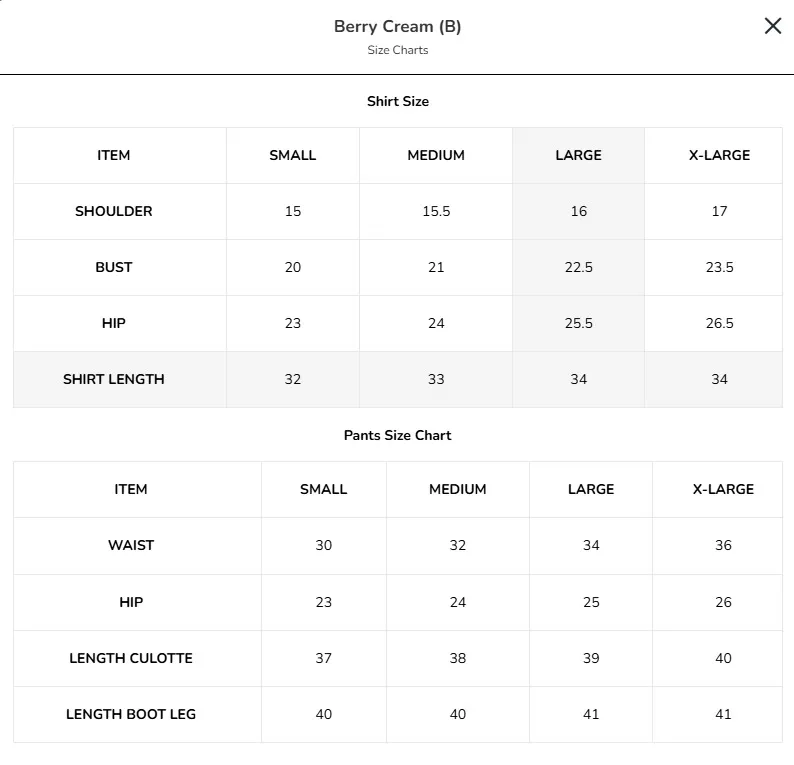Click the WAIST row label in pants table
This screenshot has width=794, height=765.
131,545
